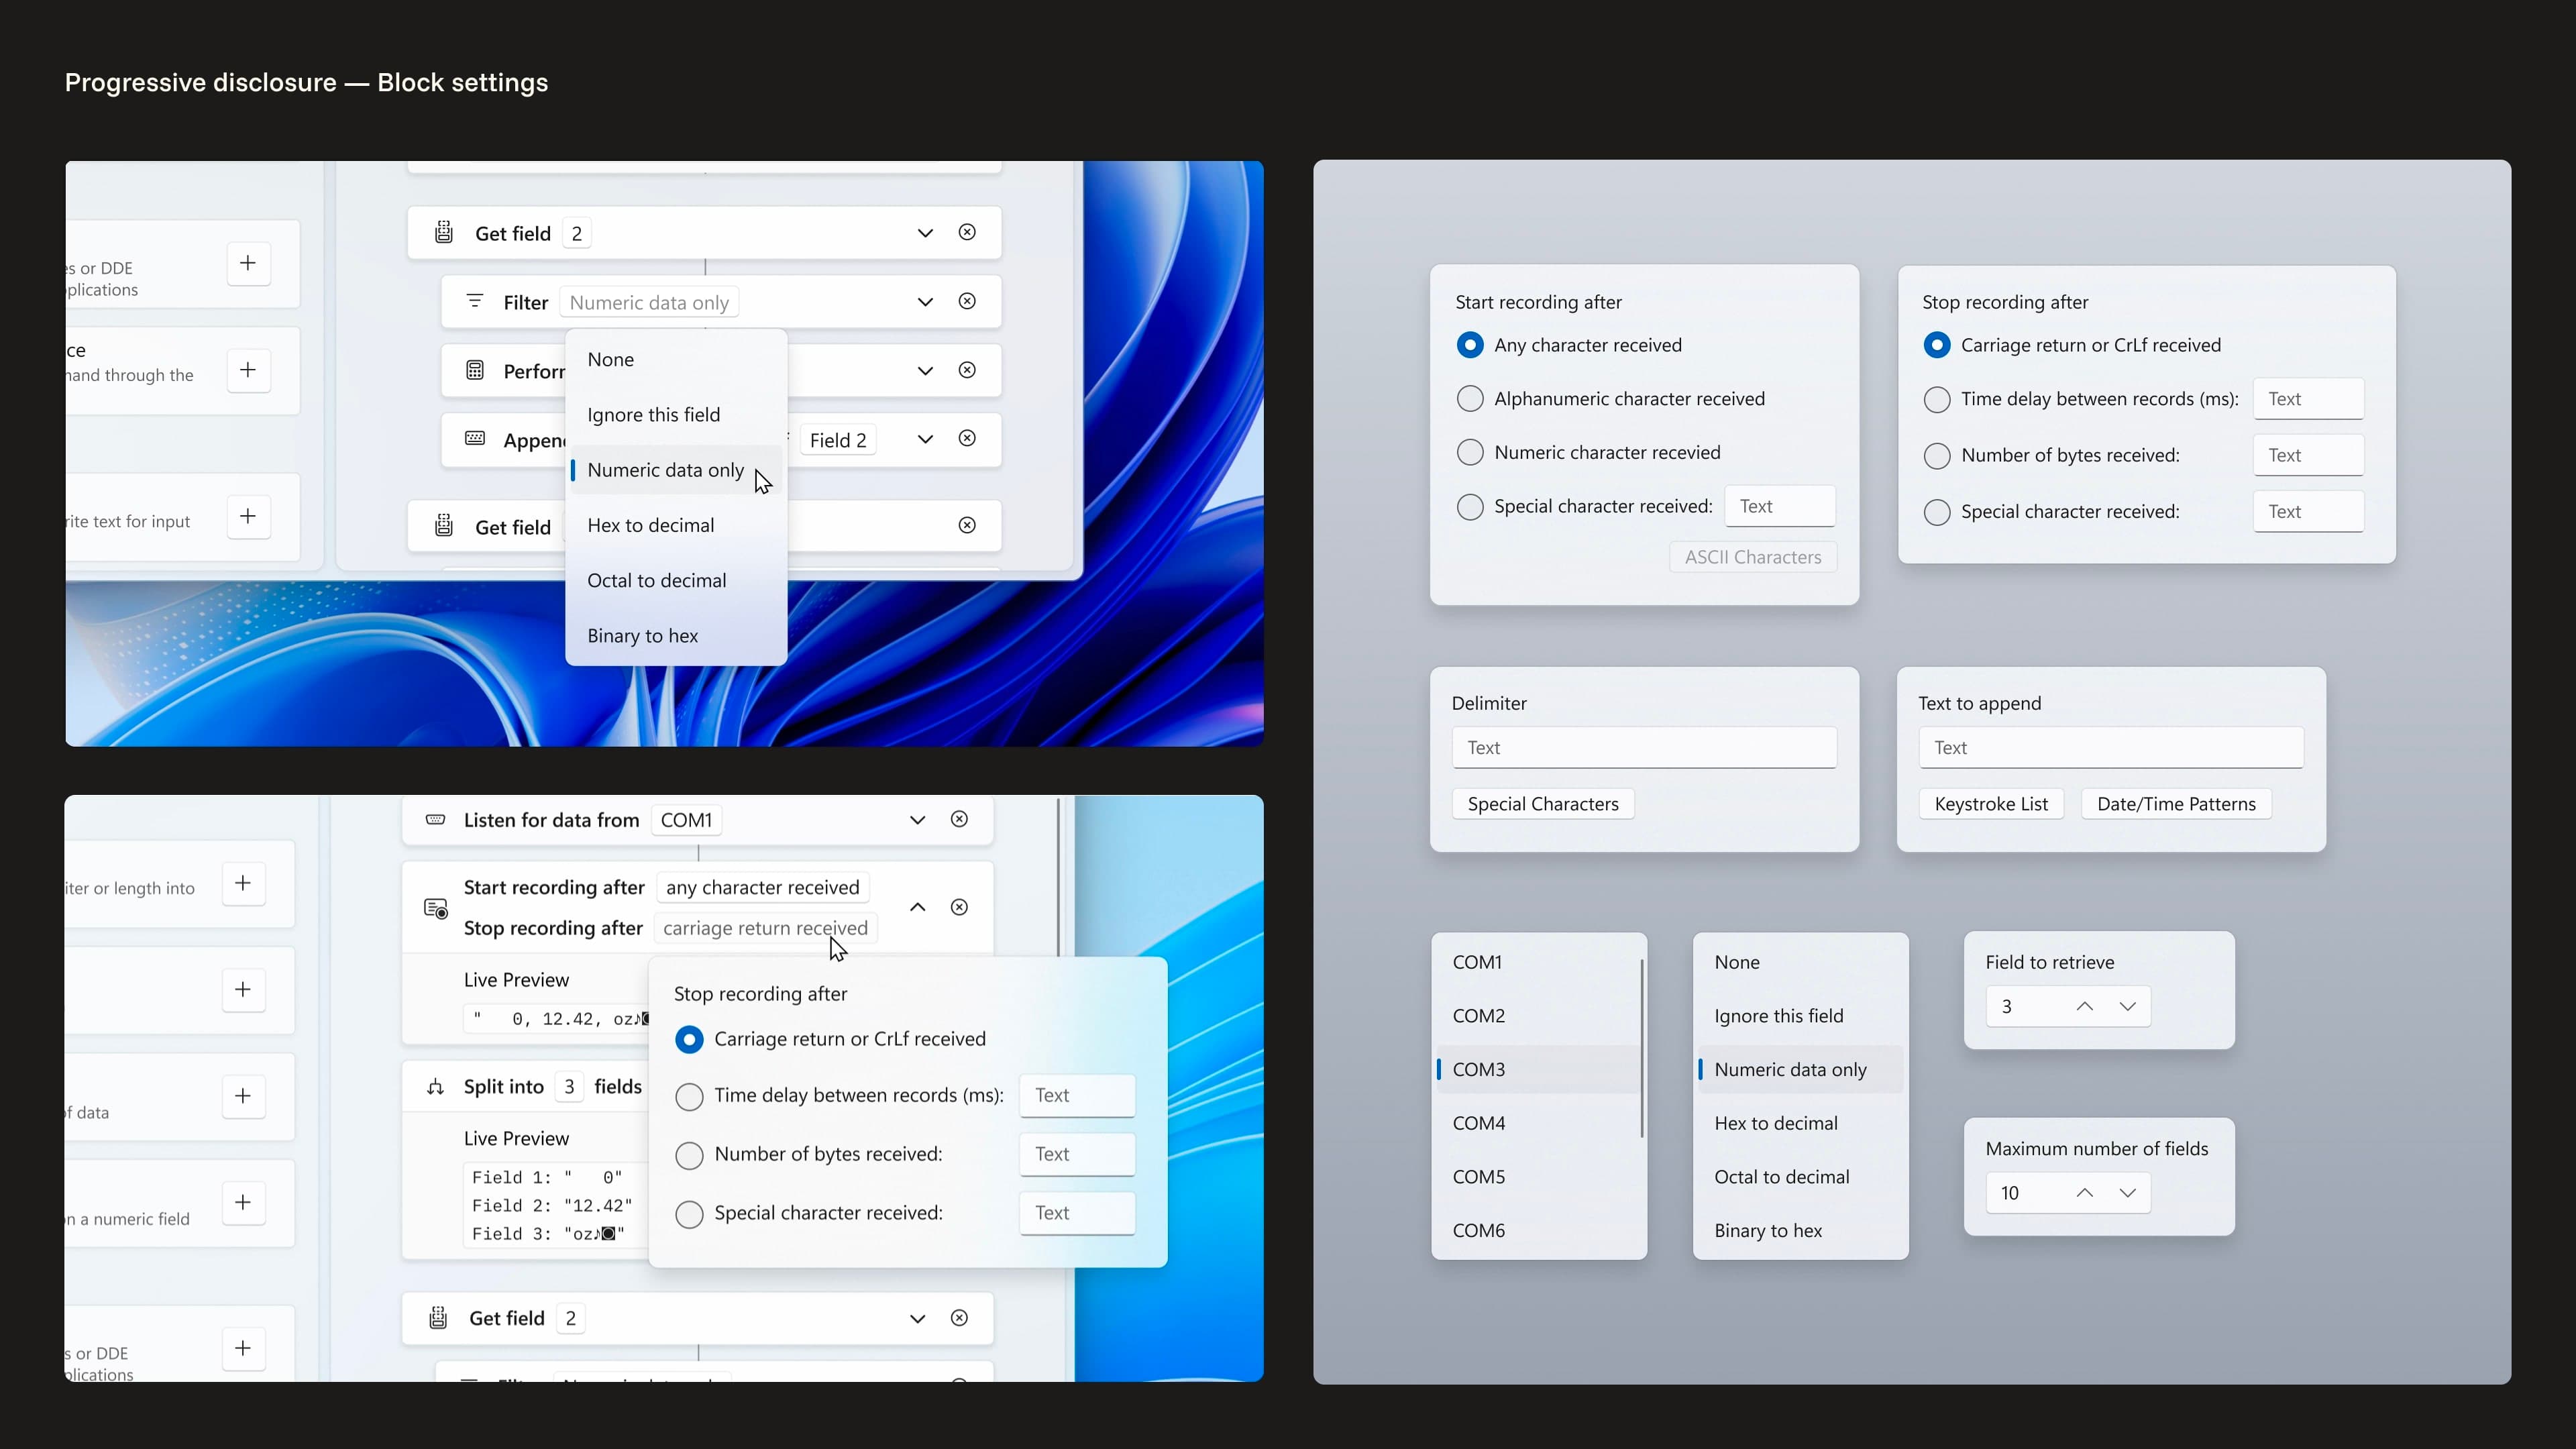
Task: Click the Delimiter text input field
Action: [1644, 748]
